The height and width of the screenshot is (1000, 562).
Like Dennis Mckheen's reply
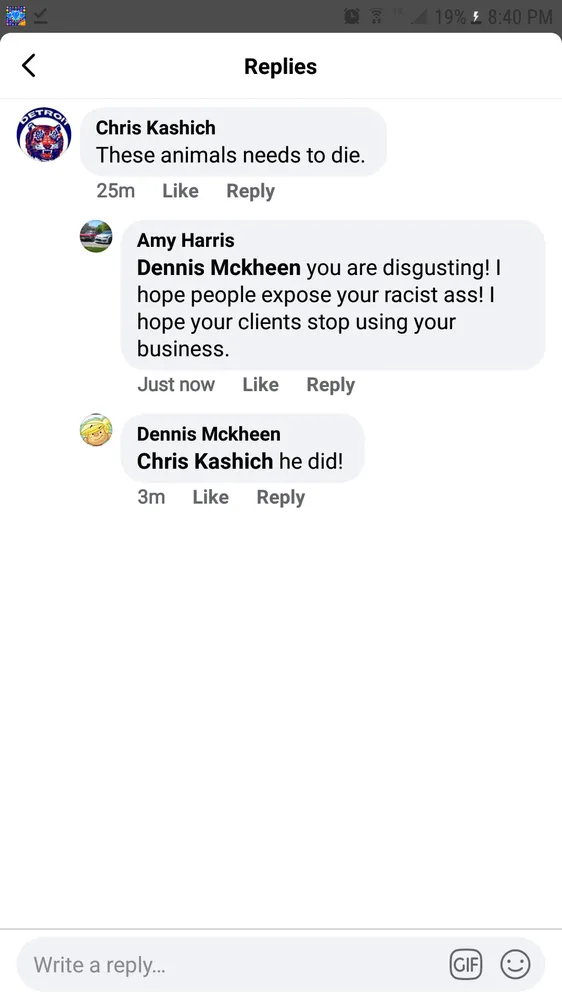[211, 497]
